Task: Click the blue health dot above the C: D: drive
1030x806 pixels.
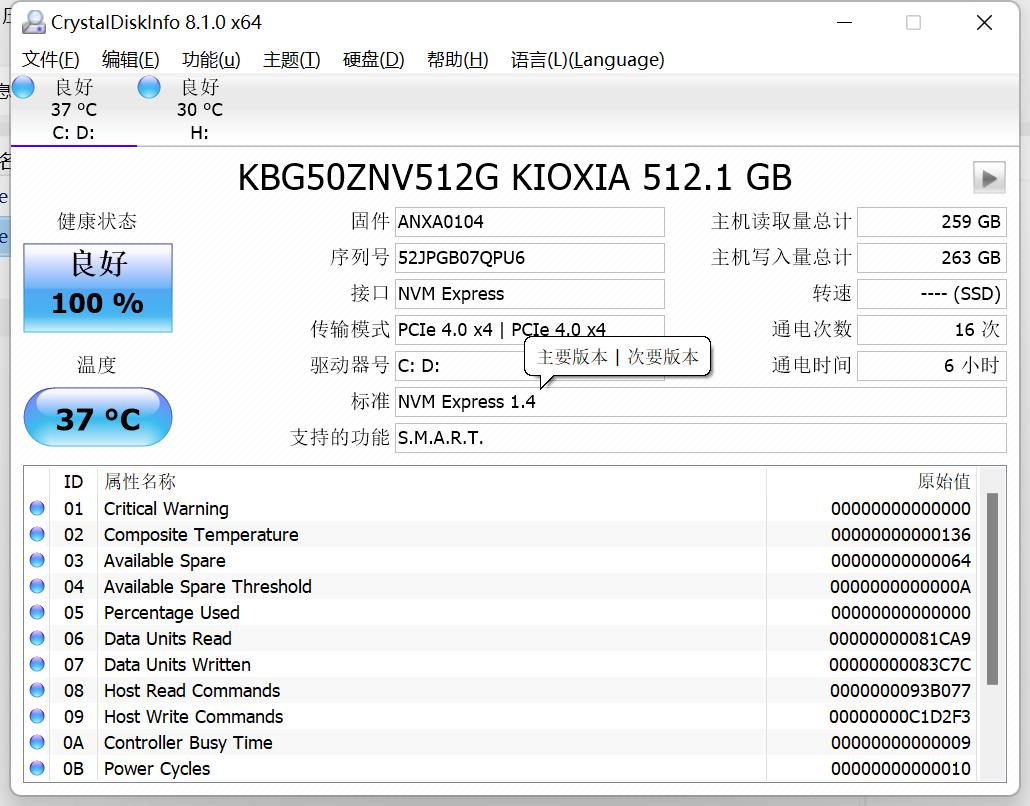Action: (x=23, y=87)
